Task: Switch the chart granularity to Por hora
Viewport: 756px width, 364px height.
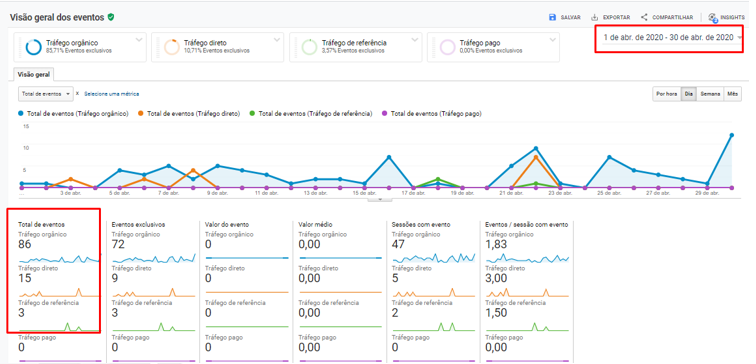Action: 666,94
